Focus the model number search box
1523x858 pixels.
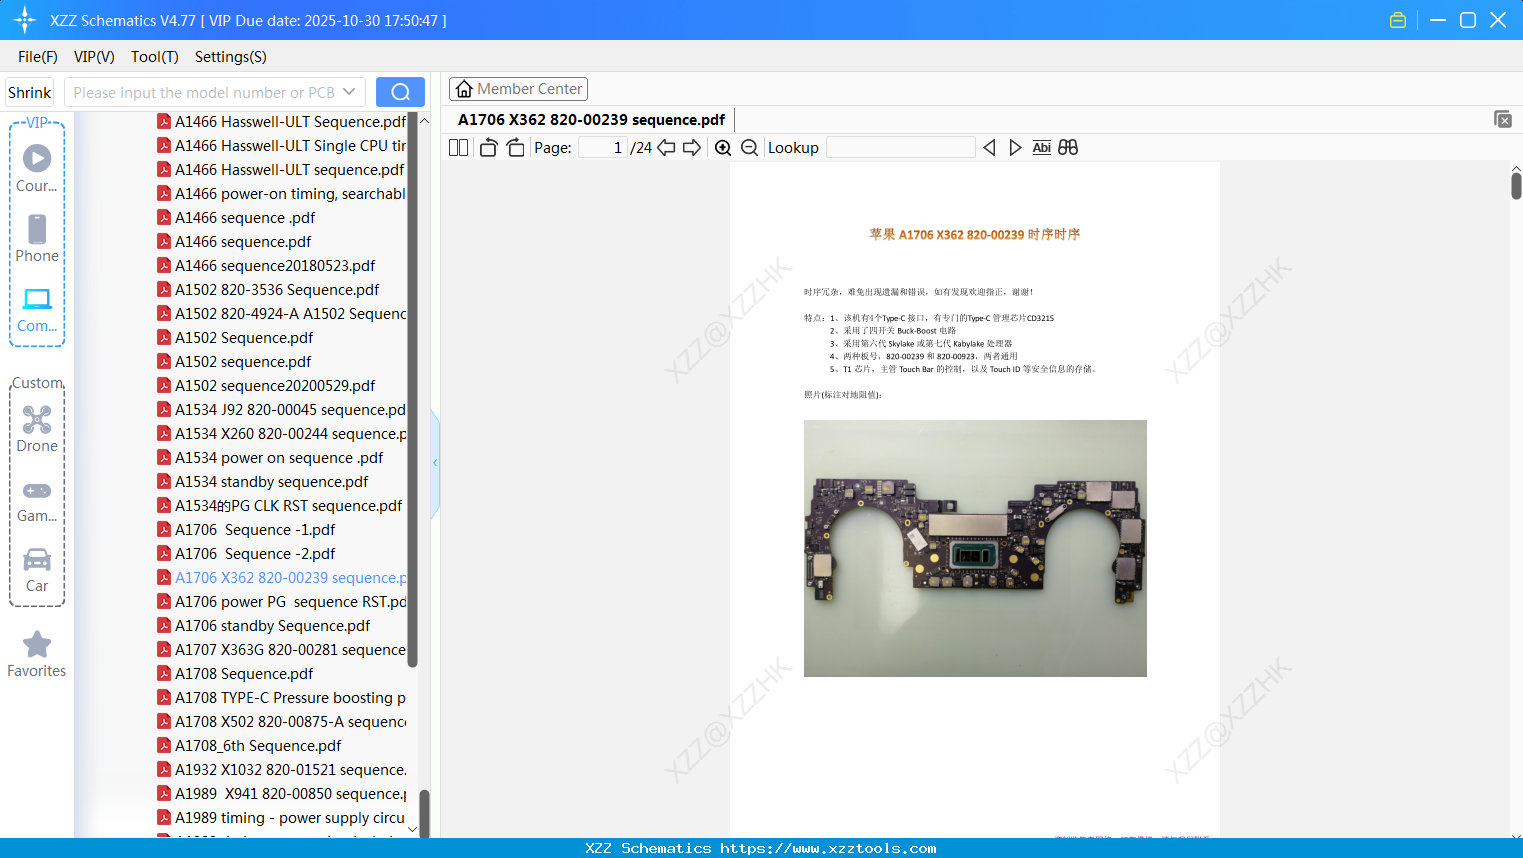point(204,92)
